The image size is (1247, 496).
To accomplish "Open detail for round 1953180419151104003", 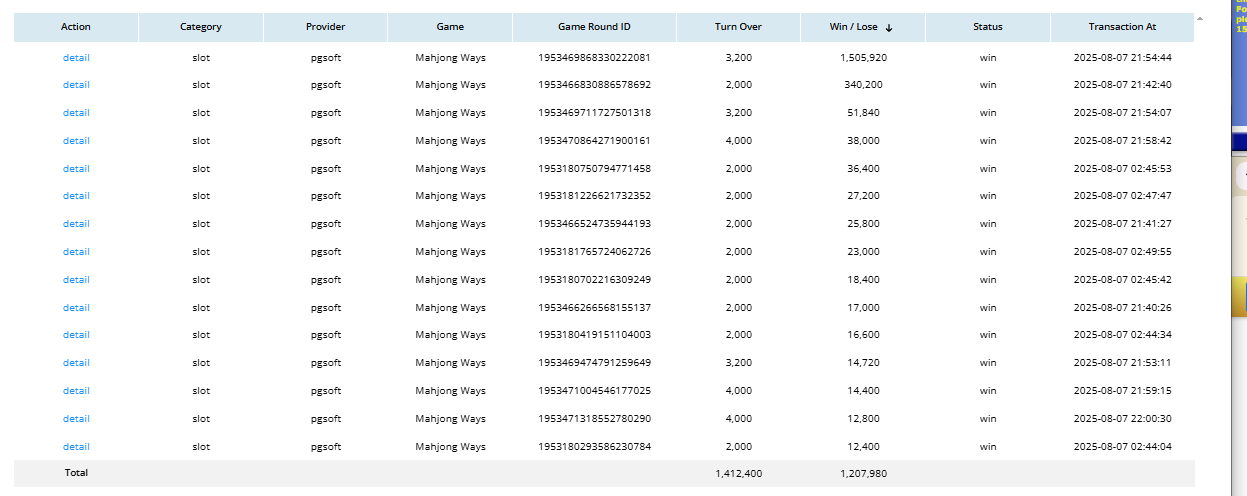I will tap(76, 335).
